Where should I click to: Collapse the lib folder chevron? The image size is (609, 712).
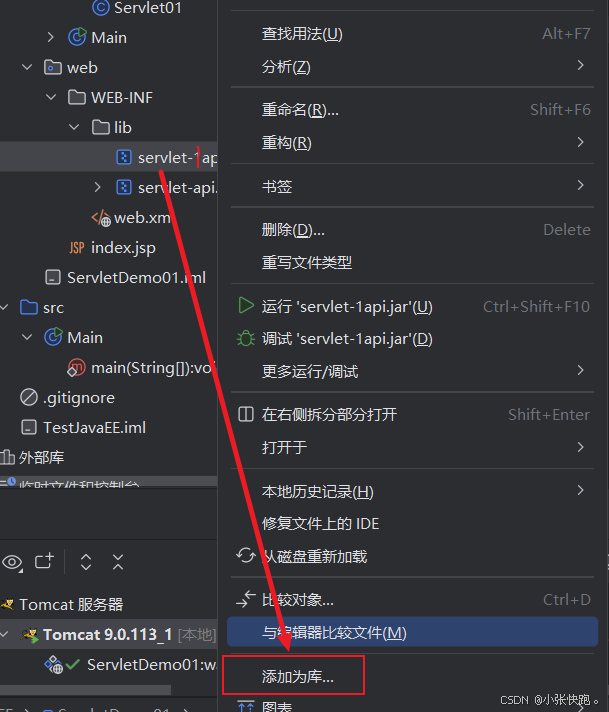pyautogui.click(x=74, y=127)
